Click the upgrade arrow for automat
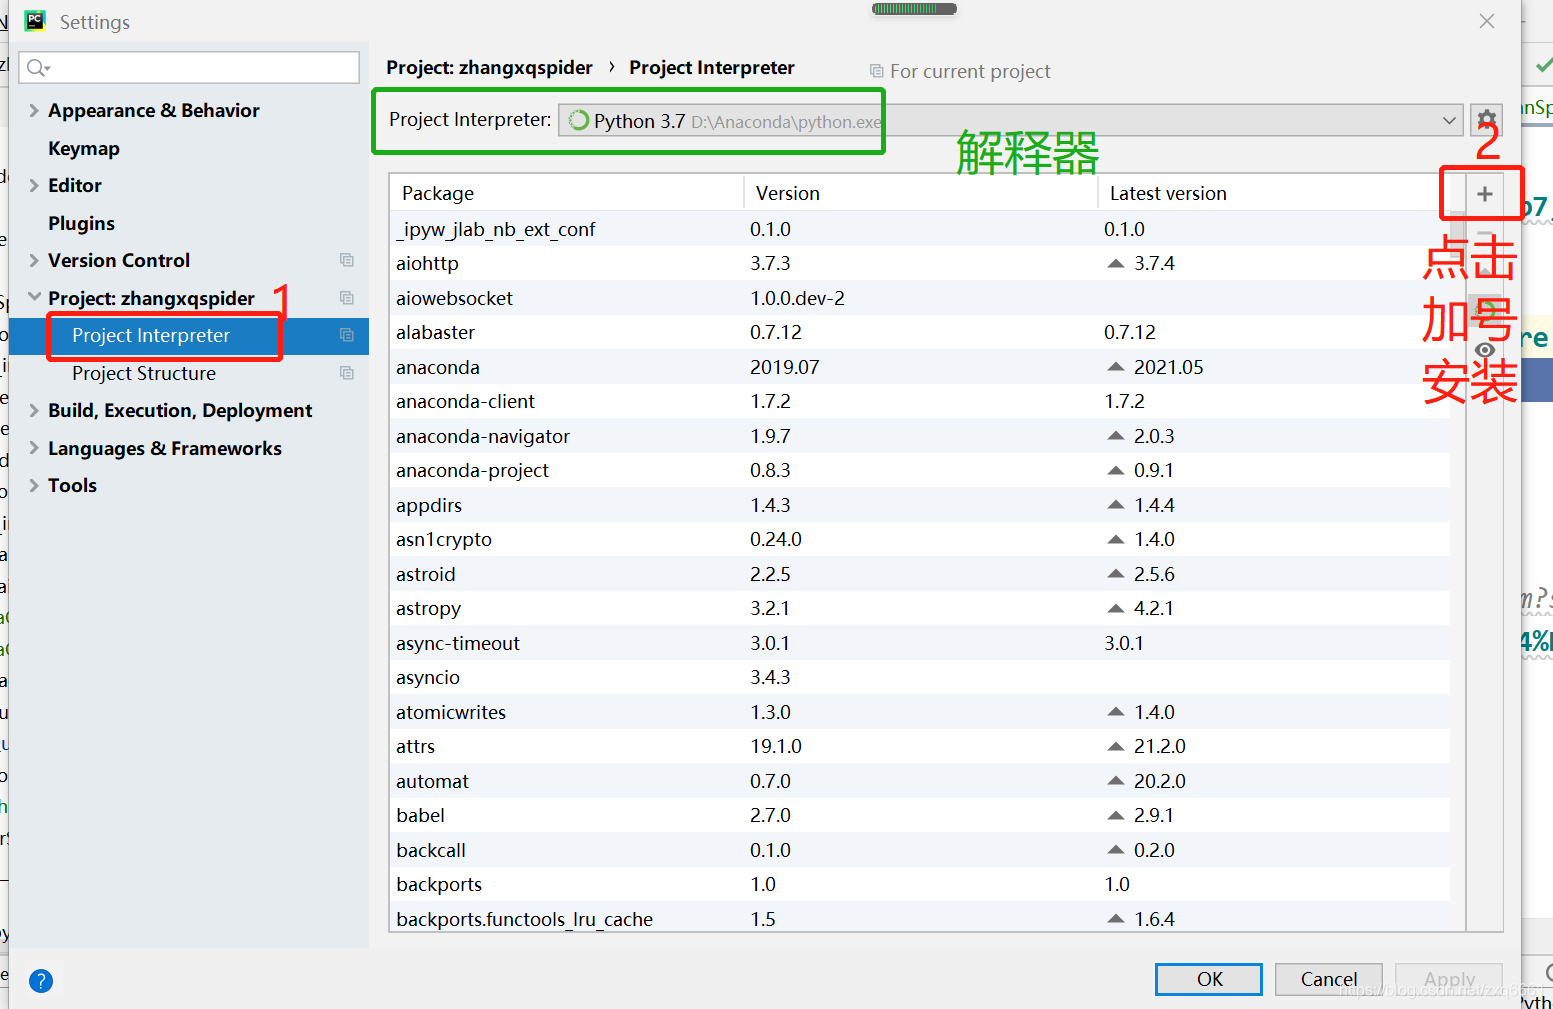This screenshot has width=1553, height=1009. coord(1116,781)
